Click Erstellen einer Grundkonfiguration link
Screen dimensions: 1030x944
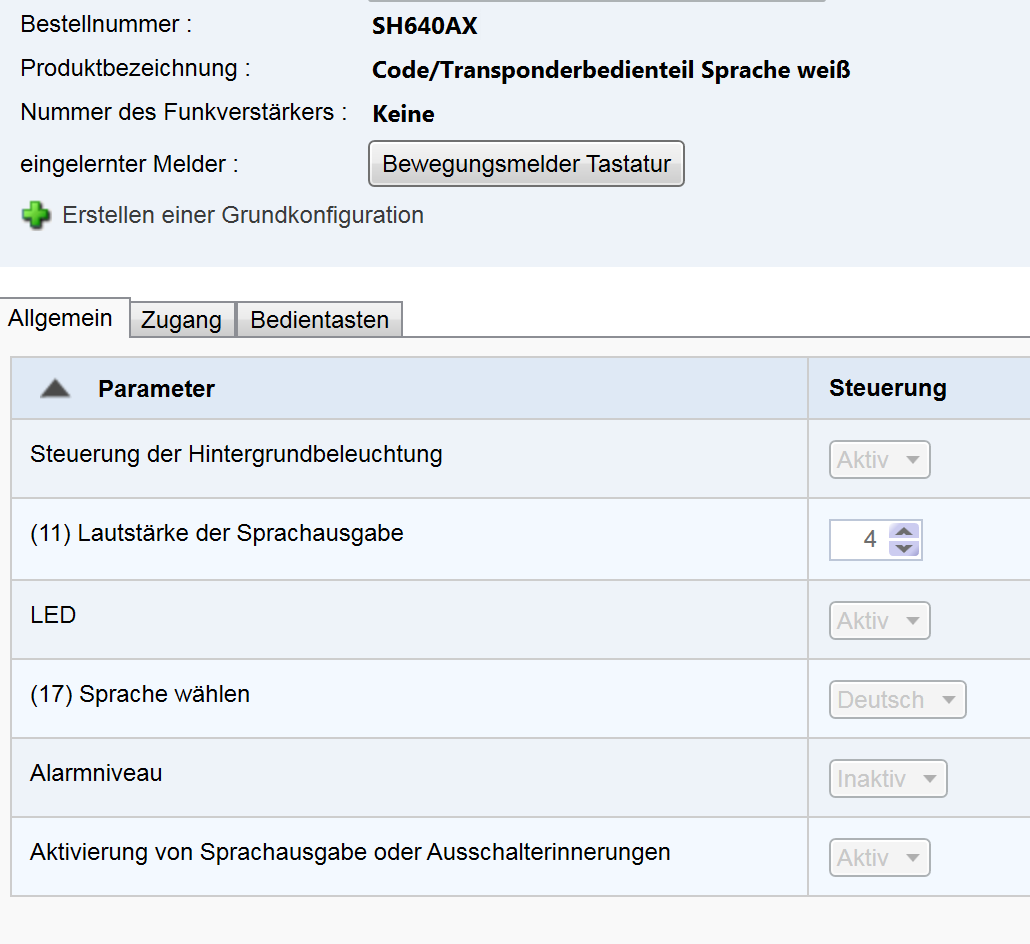pyautogui.click(x=243, y=215)
